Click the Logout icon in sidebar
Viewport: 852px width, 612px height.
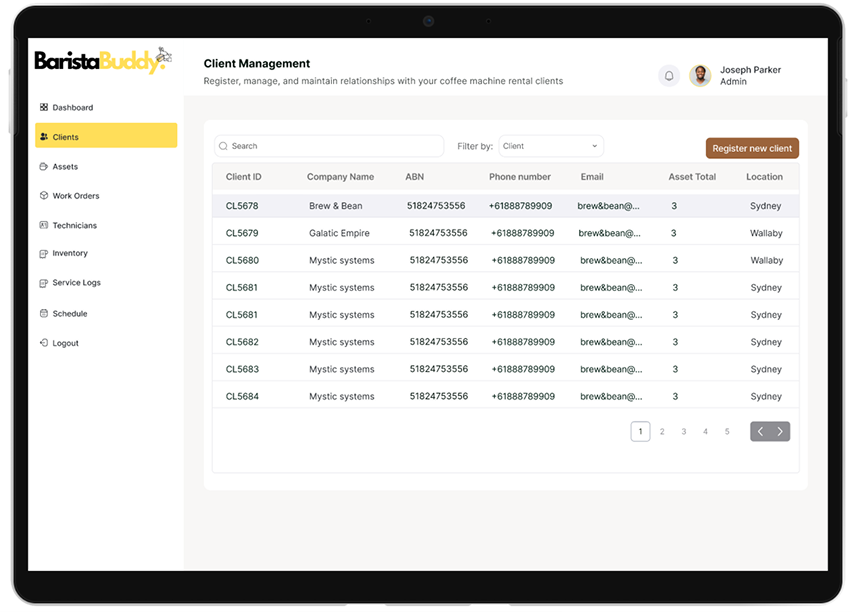[44, 343]
